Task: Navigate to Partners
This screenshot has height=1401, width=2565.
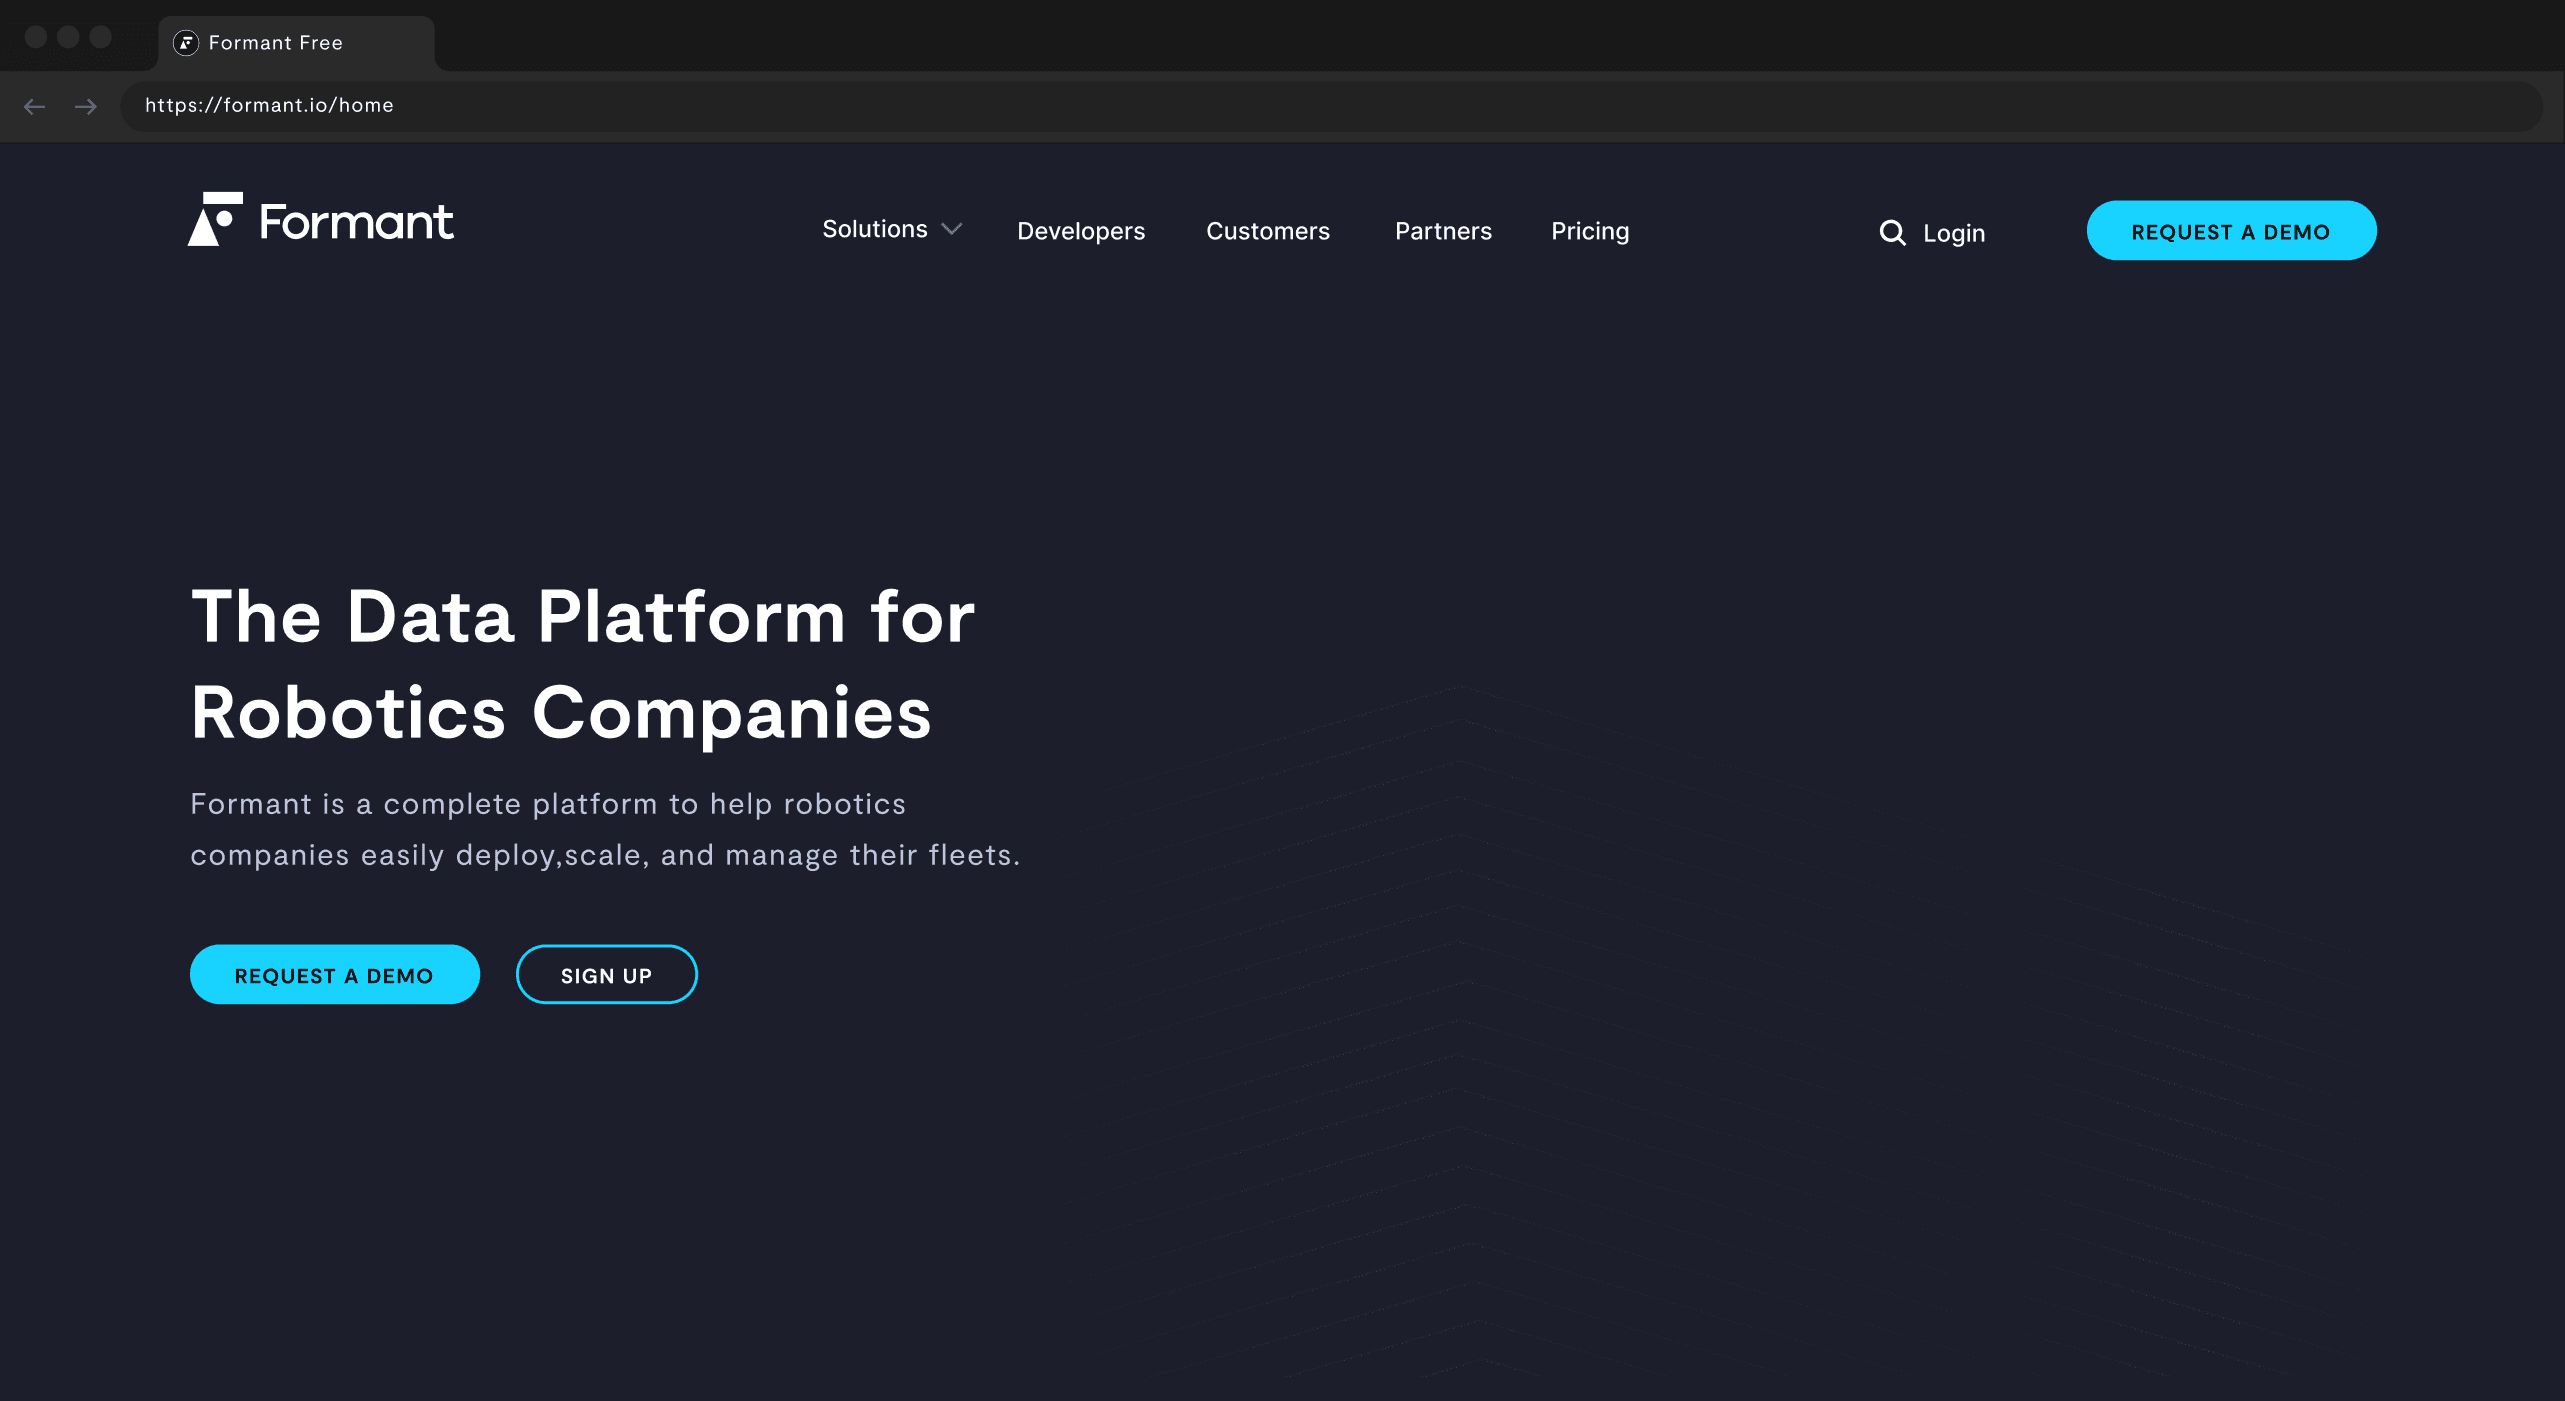Action: [1442, 231]
